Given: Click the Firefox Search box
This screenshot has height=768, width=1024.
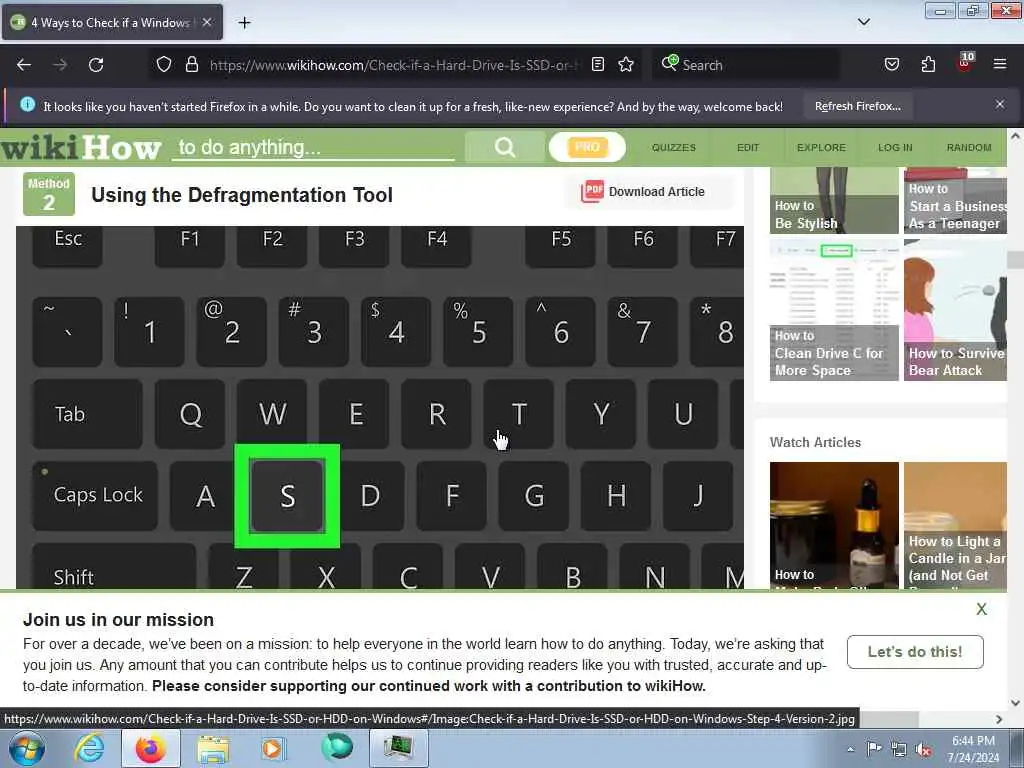Looking at the screenshot, I should pyautogui.click(x=744, y=65).
